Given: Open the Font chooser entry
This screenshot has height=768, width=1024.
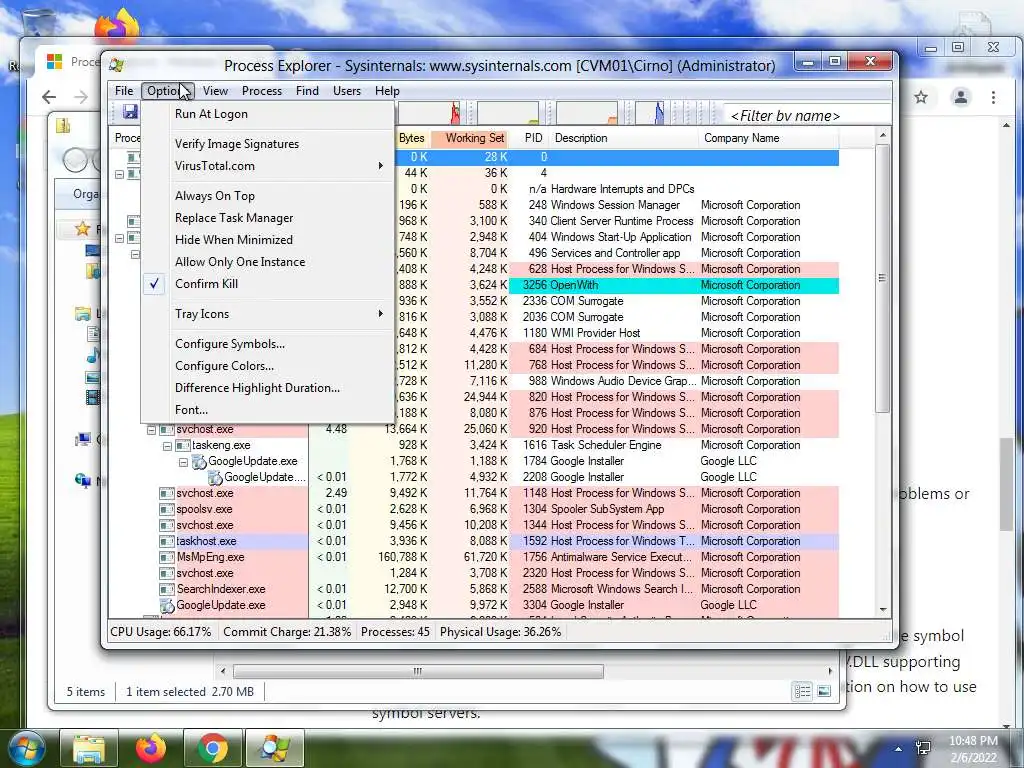Looking at the screenshot, I should [x=268, y=410].
